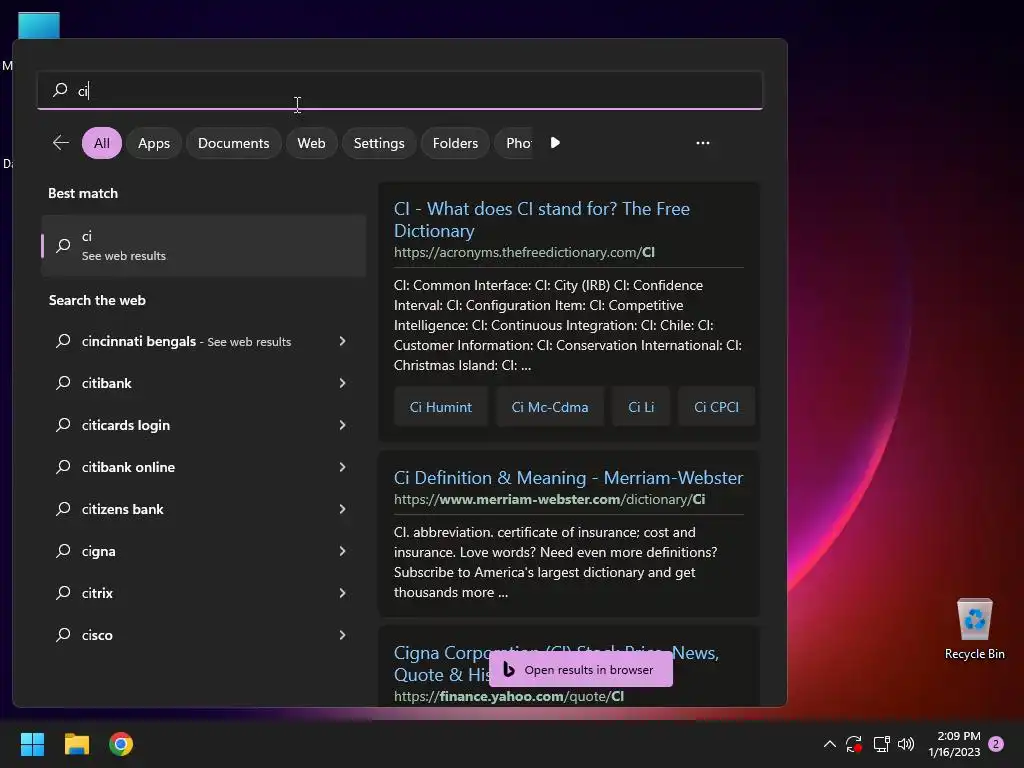Viewport: 1024px width, 768px height.
Task: Open the three-dot more options menu
Action: [x=703, y=143]
